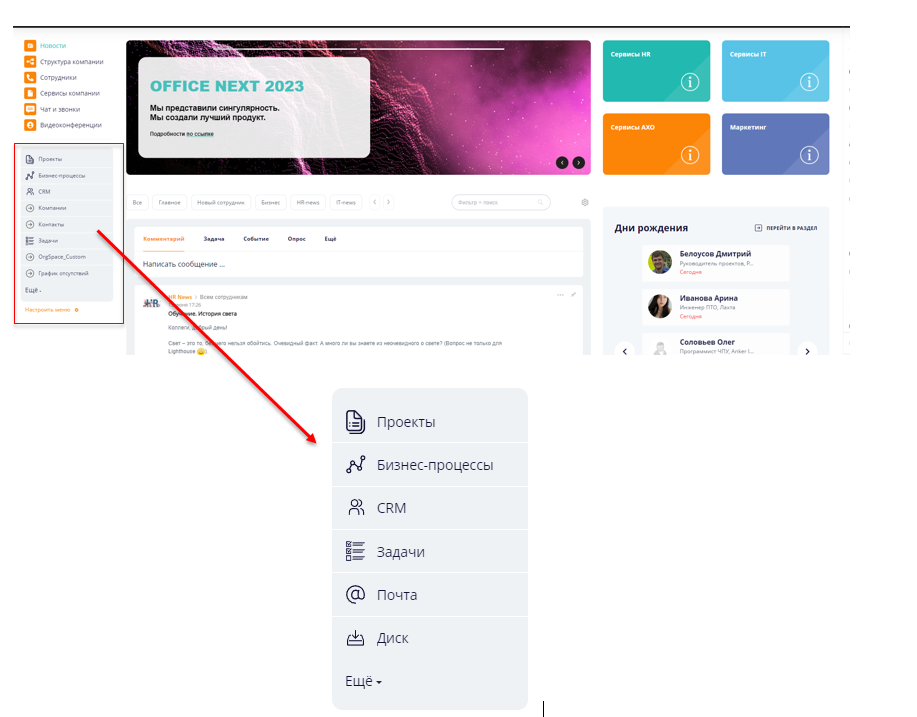This screenshot has height=717, width=917.
Task: Select the HR-news feed filter tab
Action: click(x=308, y=202)
